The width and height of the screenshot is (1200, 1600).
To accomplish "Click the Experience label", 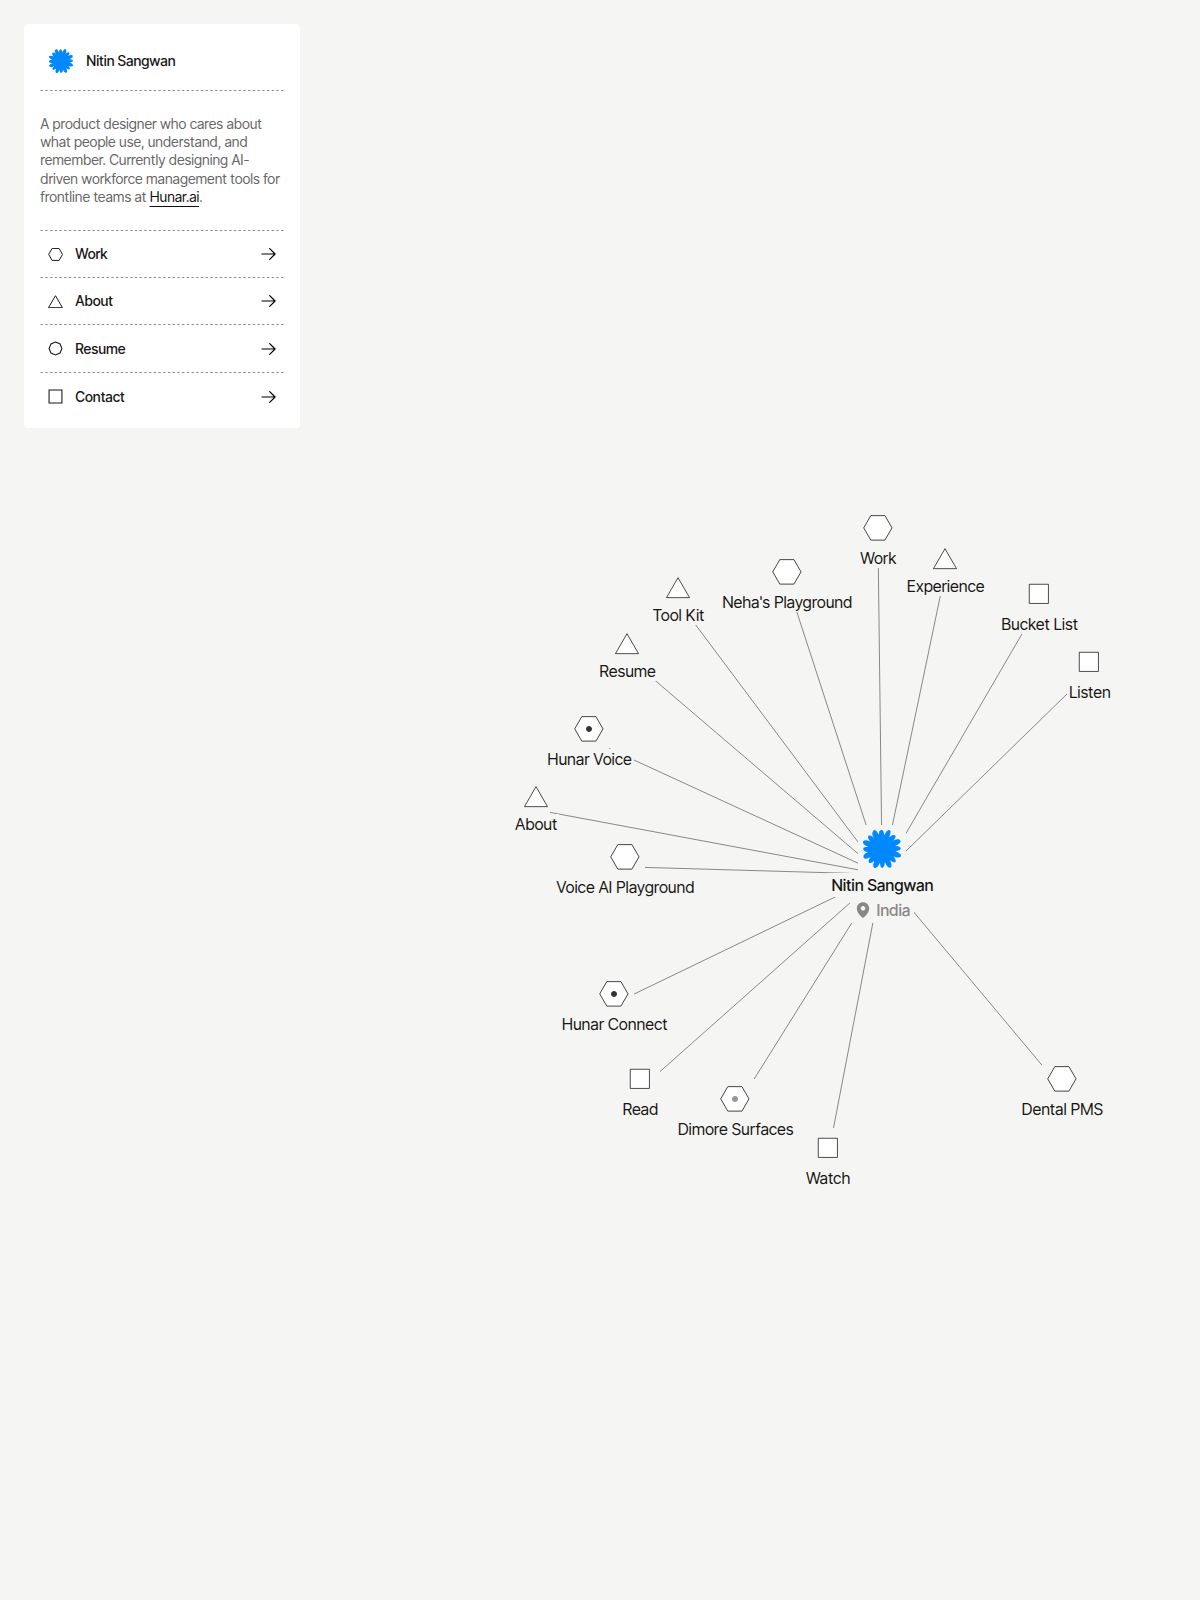I will [945, 586].
